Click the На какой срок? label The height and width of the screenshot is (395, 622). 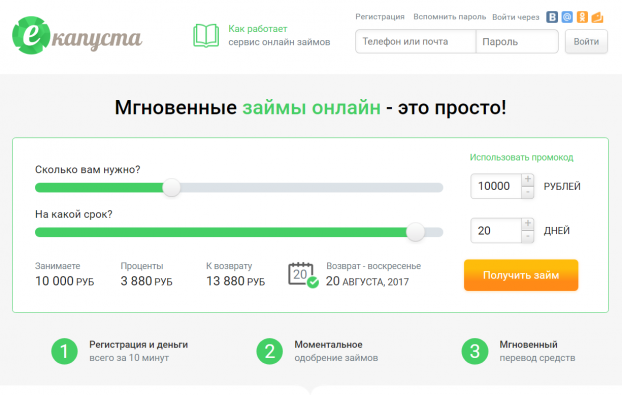[74, 215]
